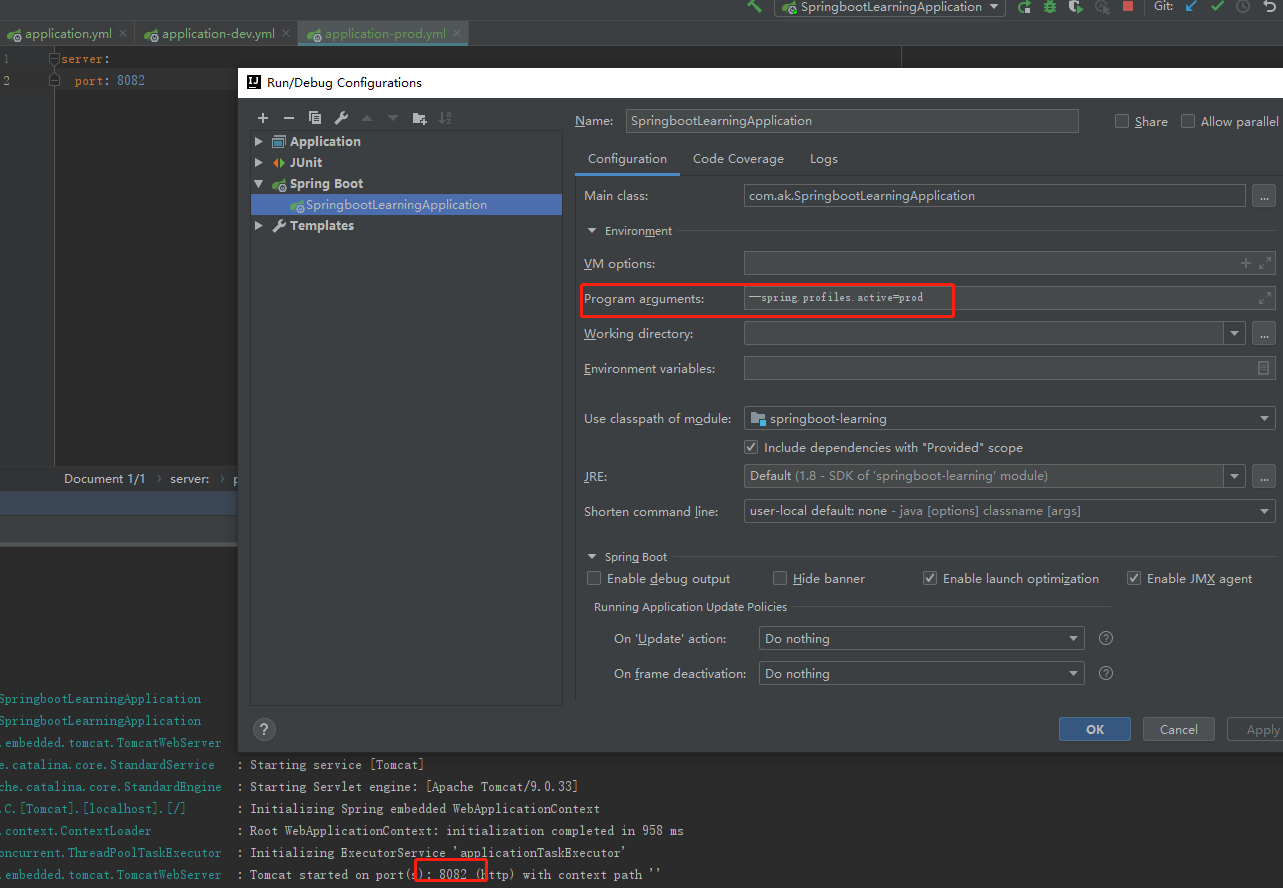
Task: Click help icon next to frame deactivation
Action: tap(1106, 673)
